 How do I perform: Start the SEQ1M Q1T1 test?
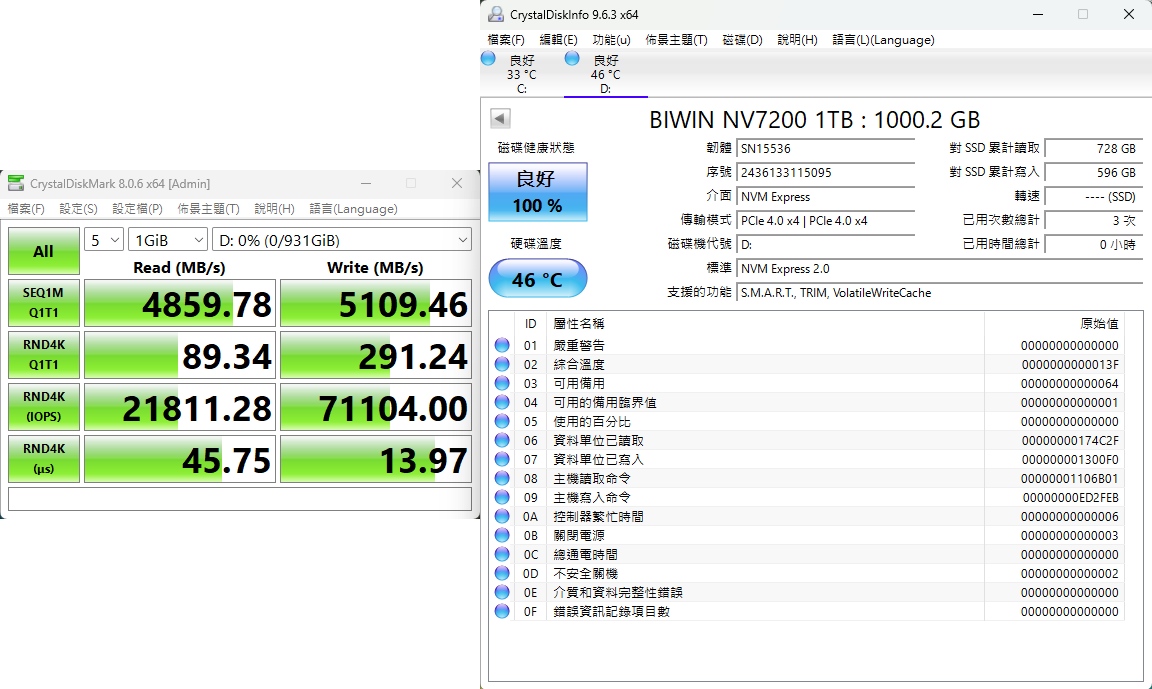click(x=44, y=303)
